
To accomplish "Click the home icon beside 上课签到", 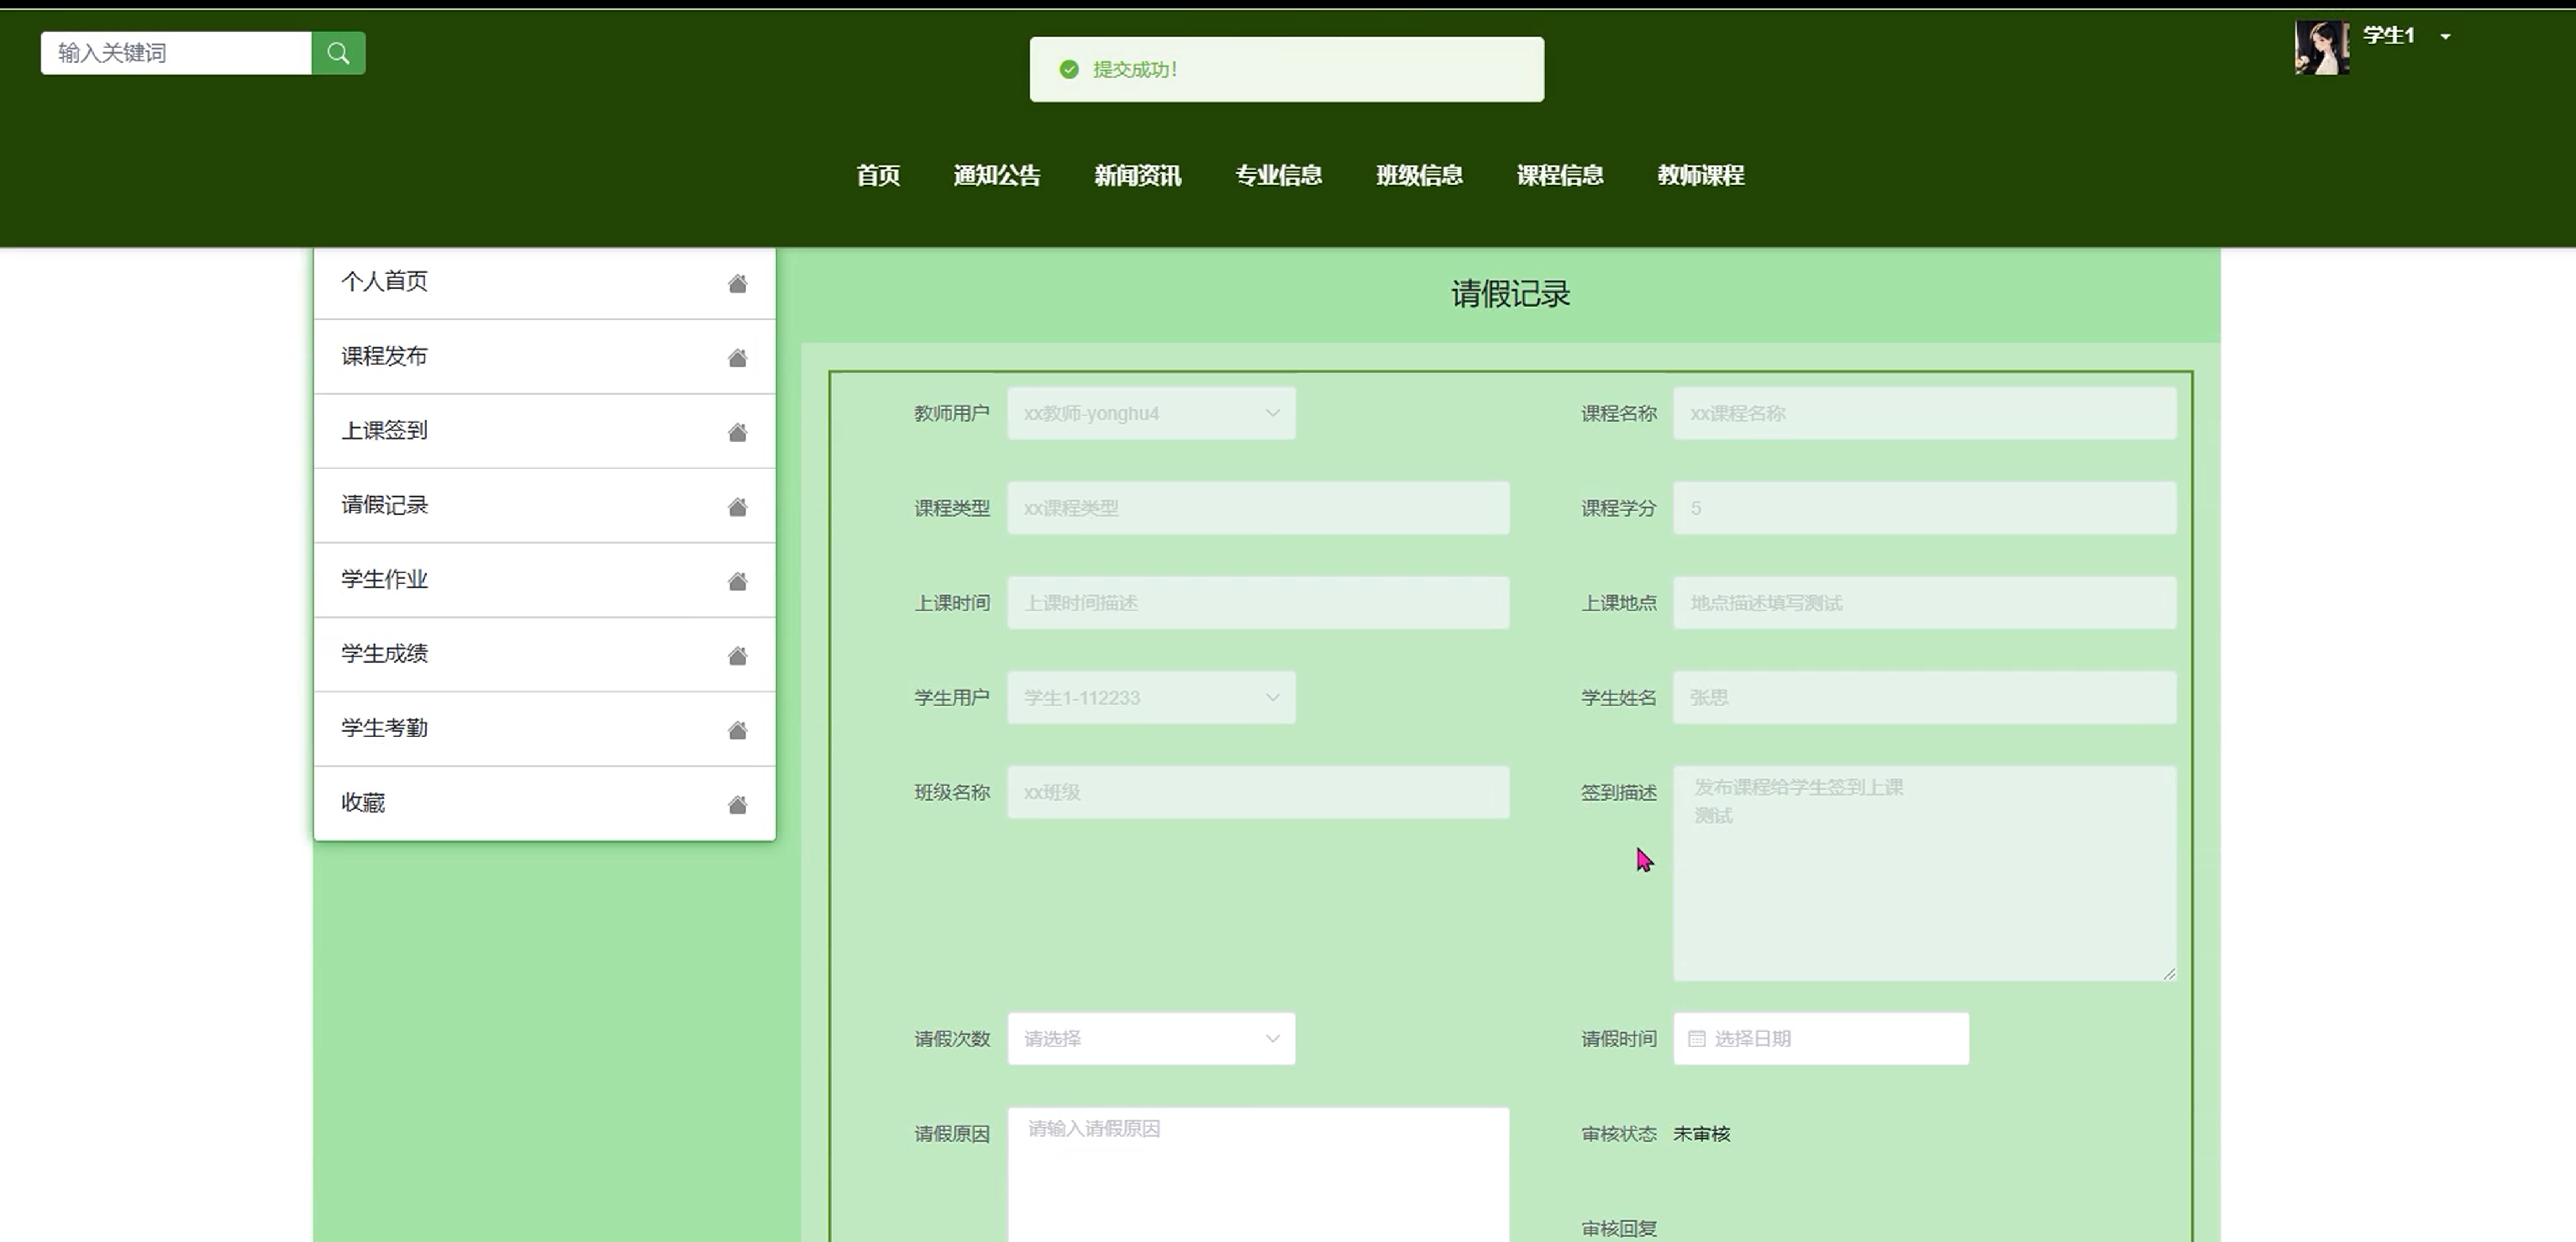I will [737, 433].
